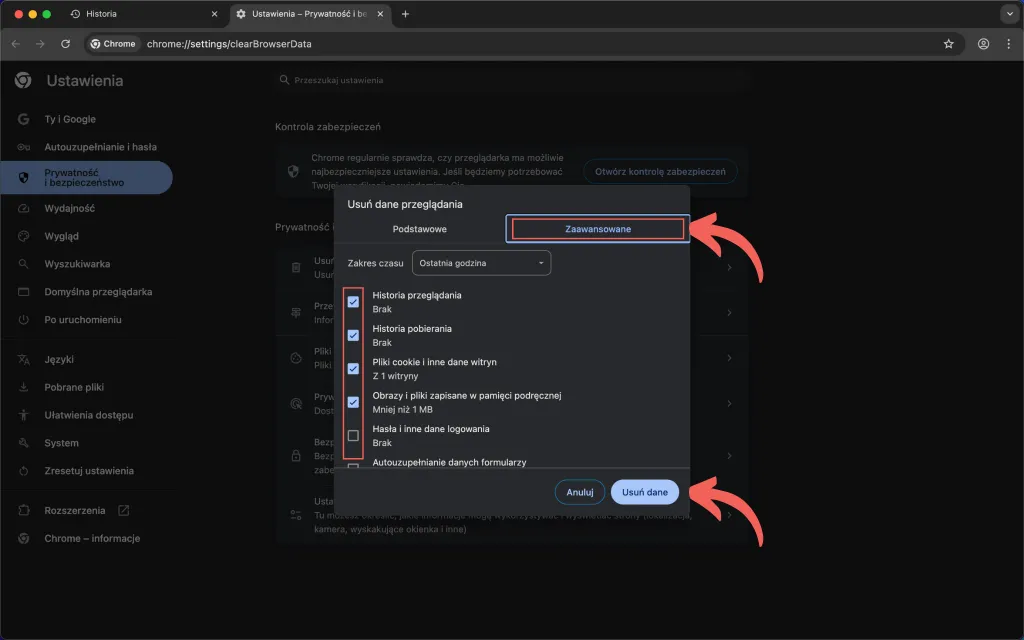The image size is (1024, 640).
Task: Select the Wygląd paintbrush icon in sidebar
Action: (22, 236)
